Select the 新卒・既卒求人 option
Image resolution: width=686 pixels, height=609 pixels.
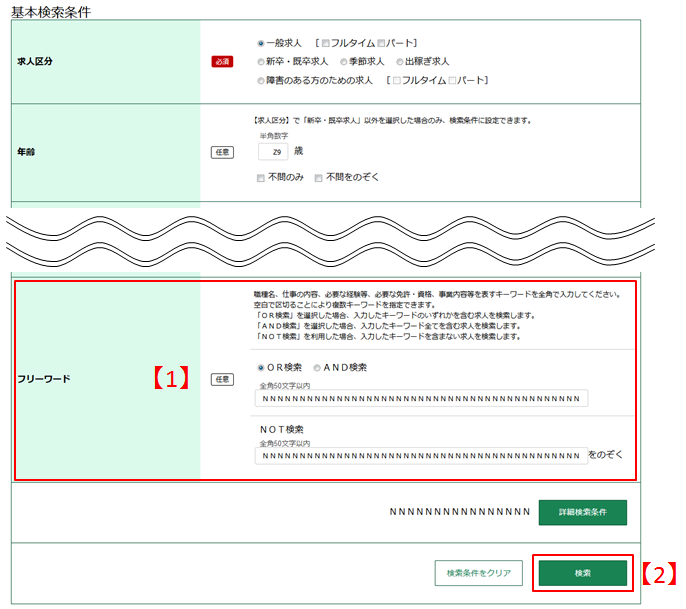[x=261, y=62]
